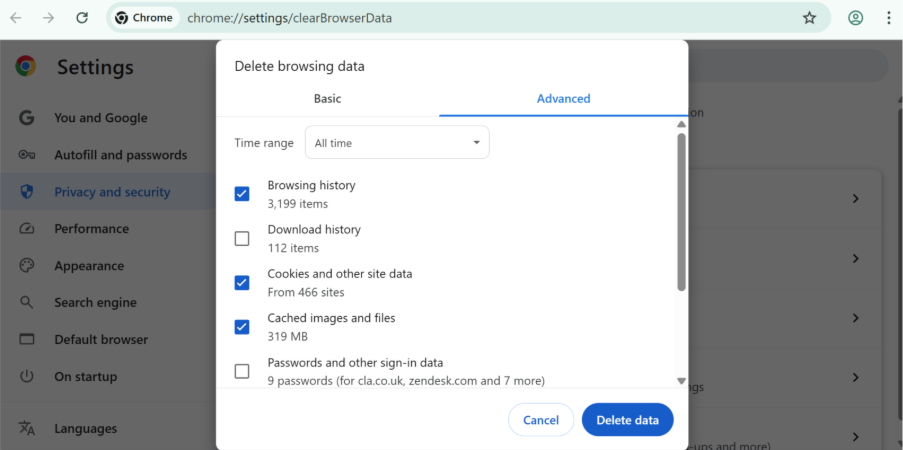Click the Languages translate icon

26,428
